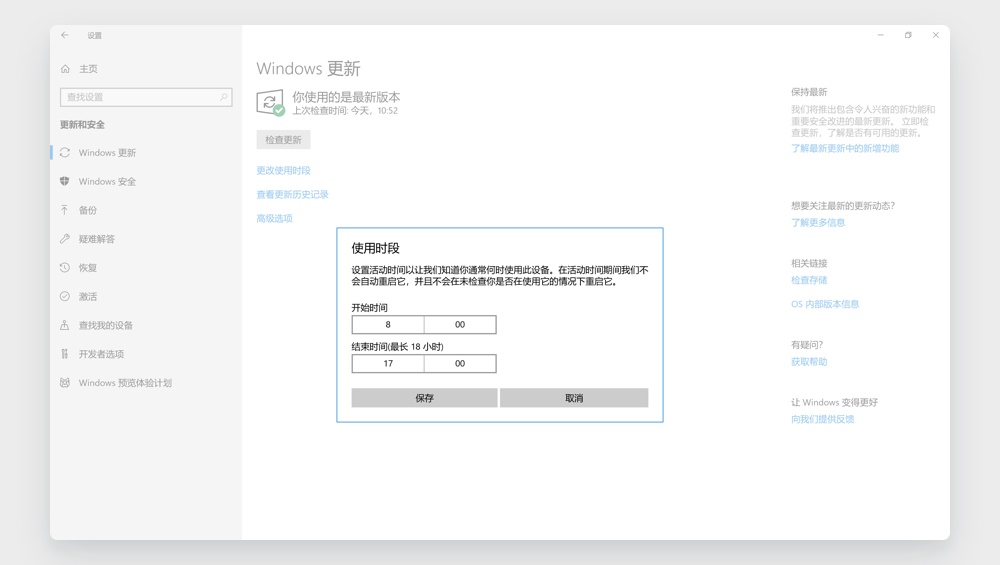This screenshot has width=1000, height=565.
Task: Click the 疑难解答 wrench icon
Action: 65,238
